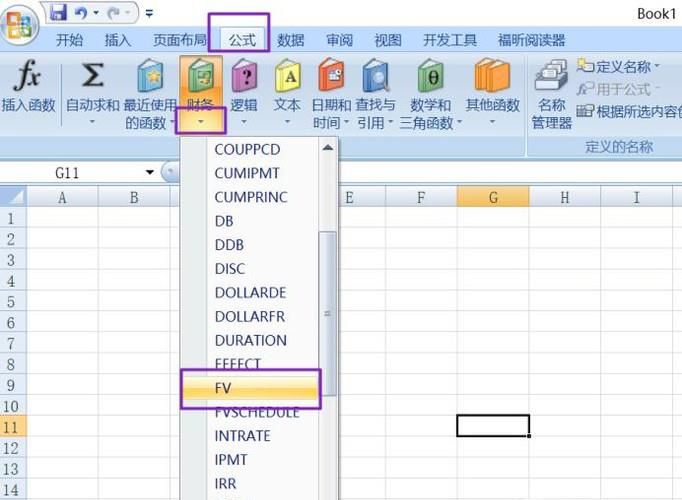Image resolution: width=682 pixels, height=500 pixels.
Task: Select column A header
Action: pyautogui.click(x=62, y=197)
